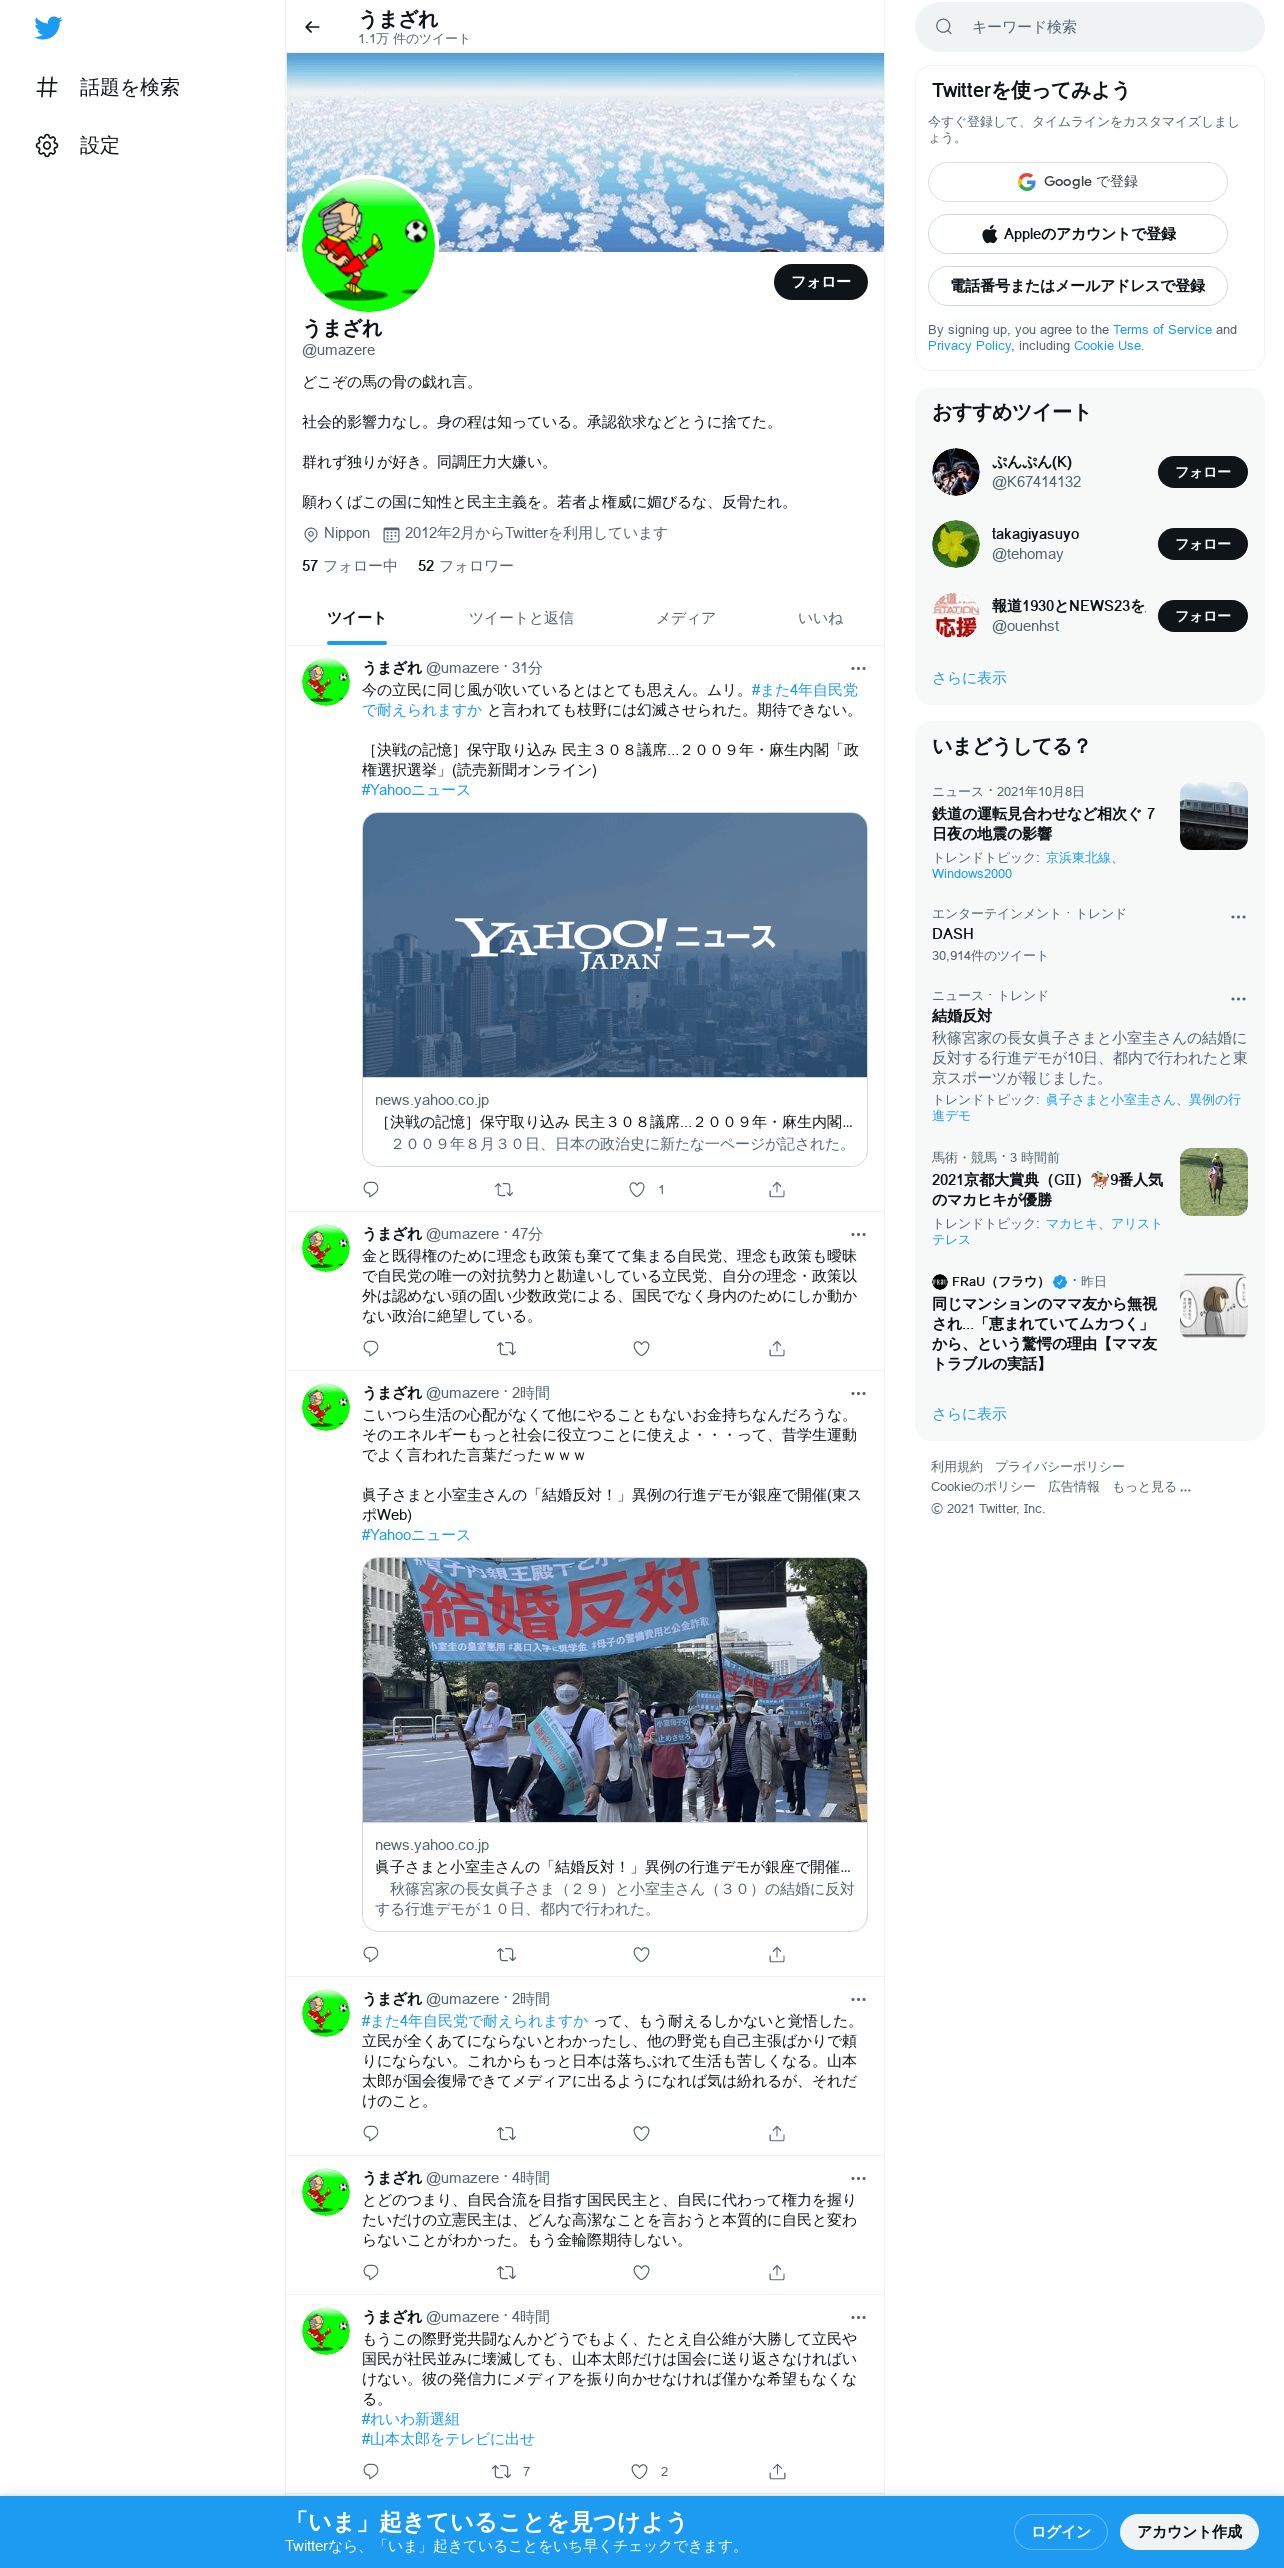Click the Twitter bird logo

[x=48, y=28]
